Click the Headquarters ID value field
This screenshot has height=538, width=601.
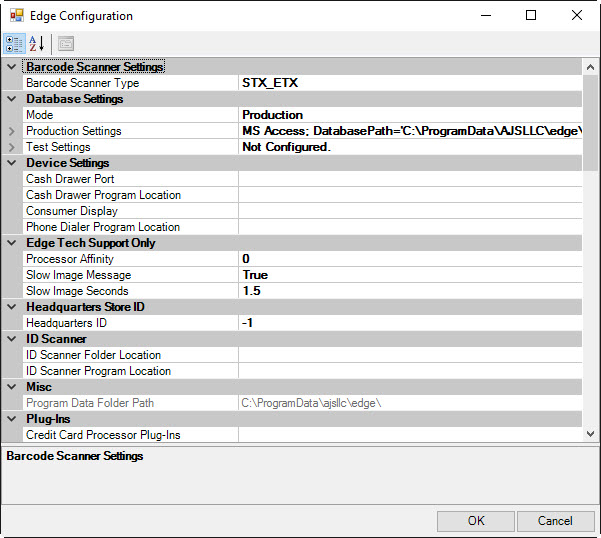410,323
